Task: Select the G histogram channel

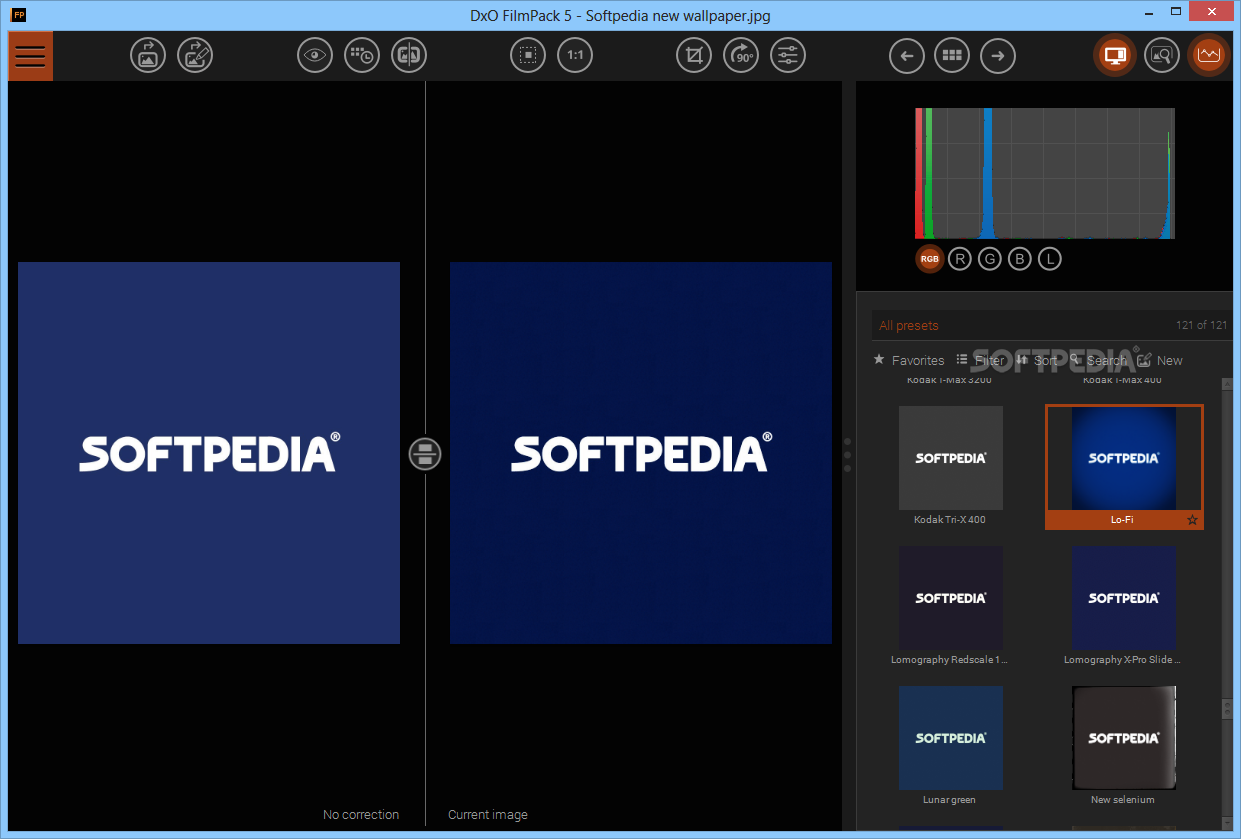Action: [990, 259]
